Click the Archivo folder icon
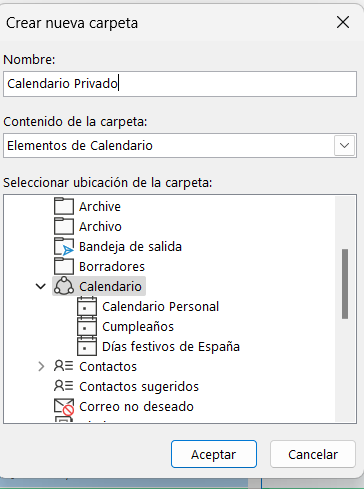 (64, 226)
